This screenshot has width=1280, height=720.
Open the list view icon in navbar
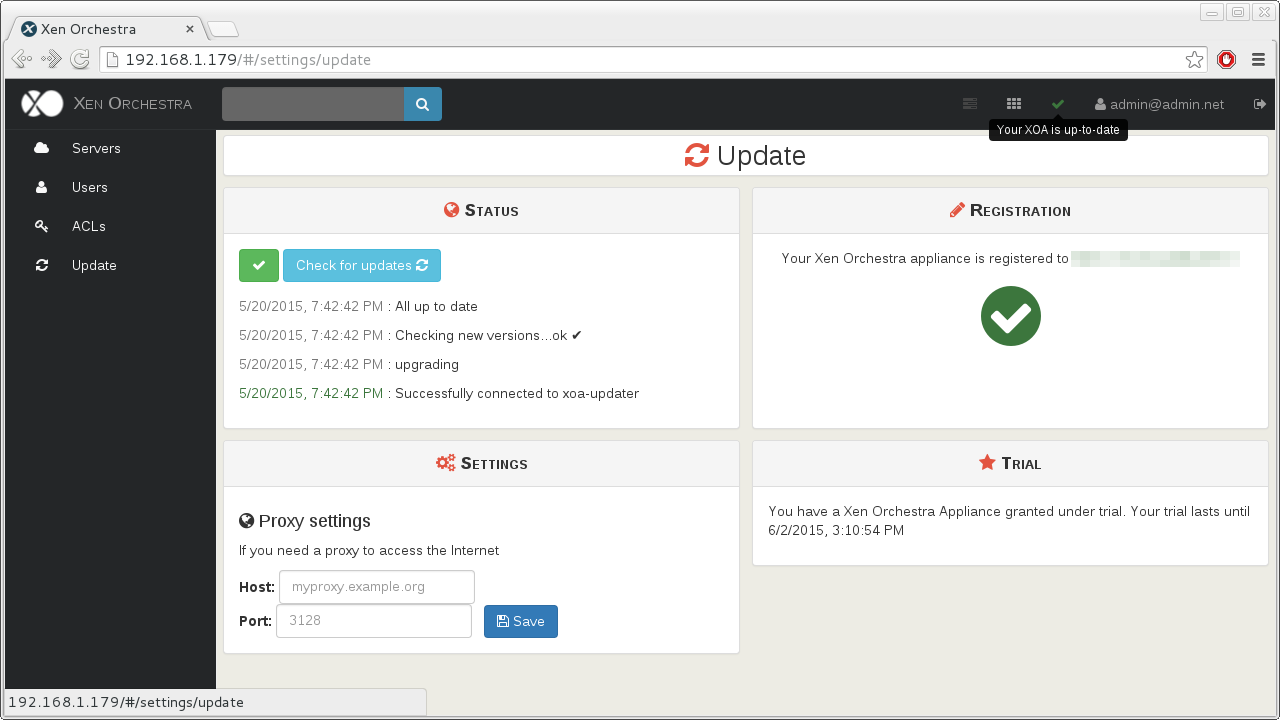pos(969,104)
